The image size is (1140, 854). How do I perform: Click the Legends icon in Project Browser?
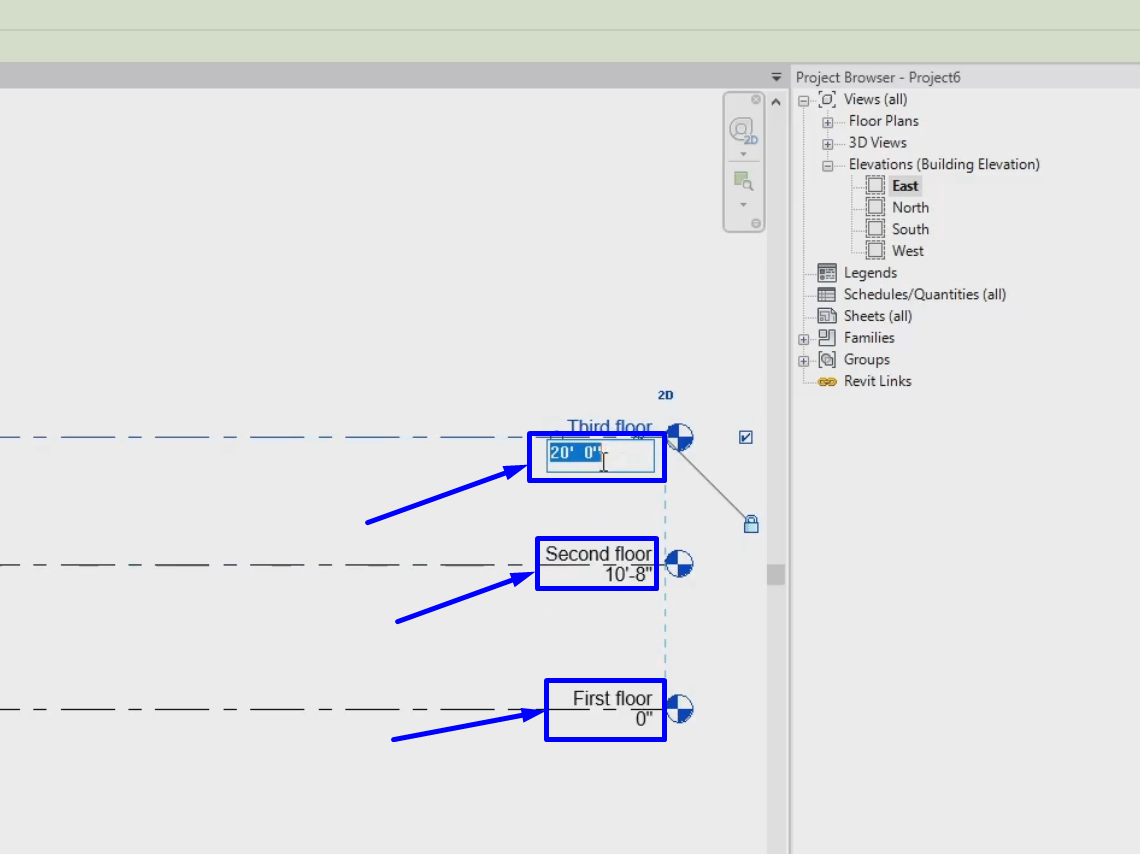827,272
